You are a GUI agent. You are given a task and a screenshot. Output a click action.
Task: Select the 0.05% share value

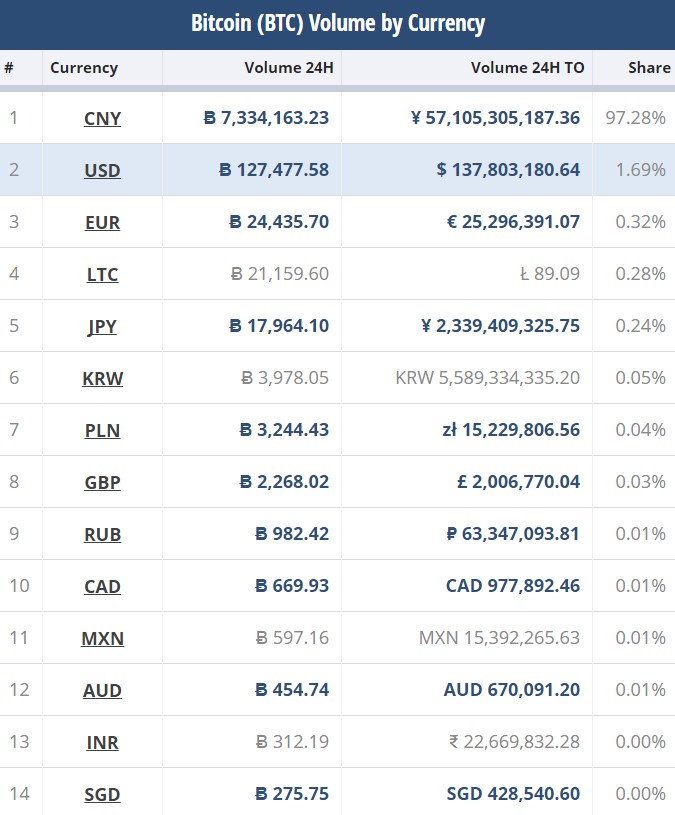[x=641, y=378]
